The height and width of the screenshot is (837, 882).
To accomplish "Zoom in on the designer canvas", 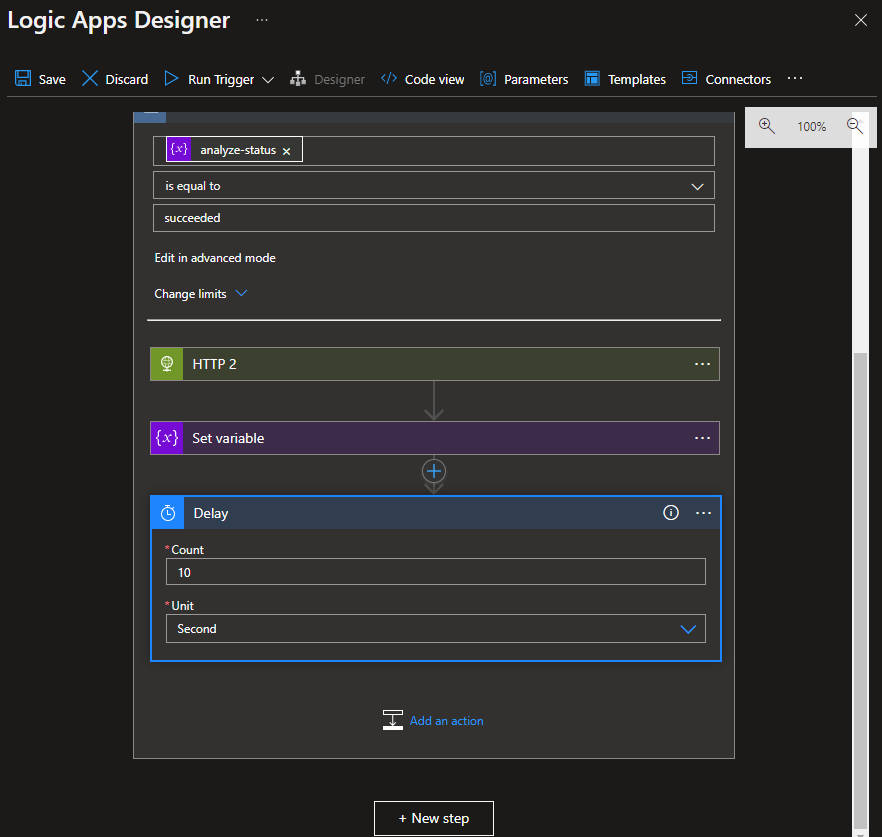I will (x=767, y=126).
